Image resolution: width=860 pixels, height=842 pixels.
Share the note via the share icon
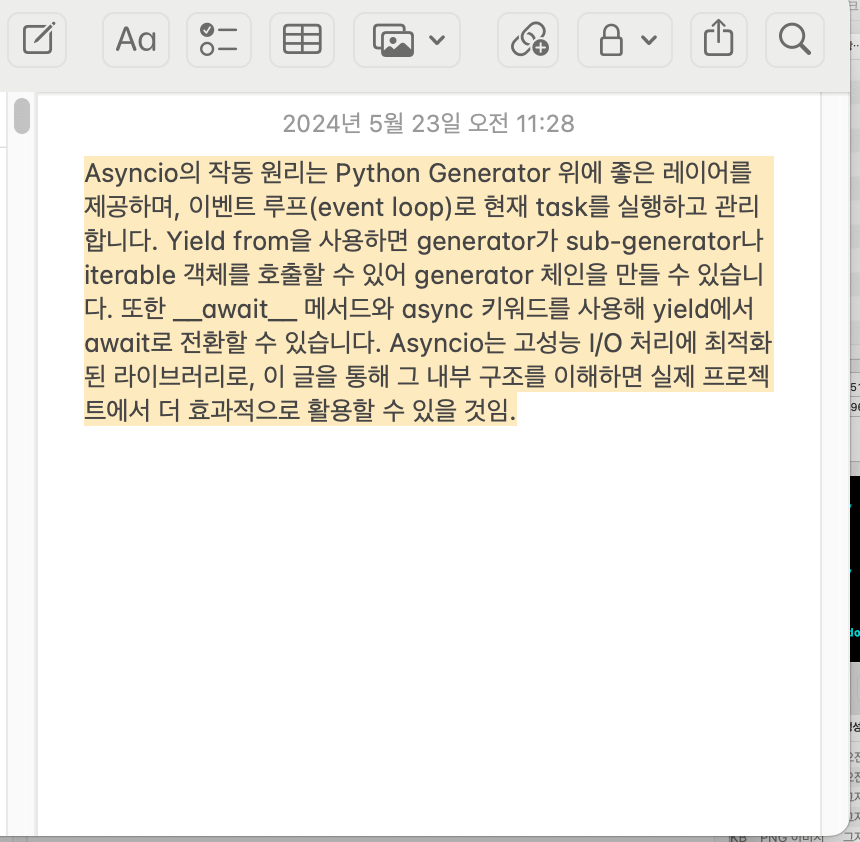(718, 40)
